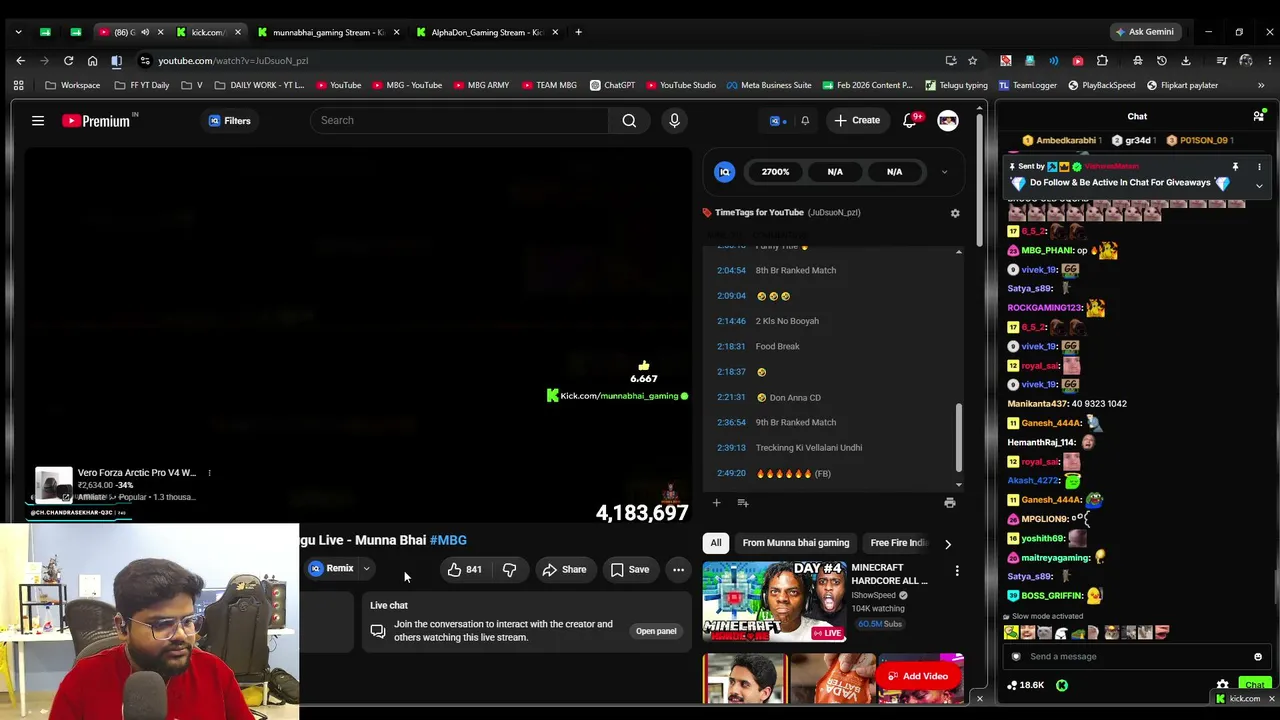Open the product ad options menu
Screen dimensions: 1280x720
coord(209,473)
